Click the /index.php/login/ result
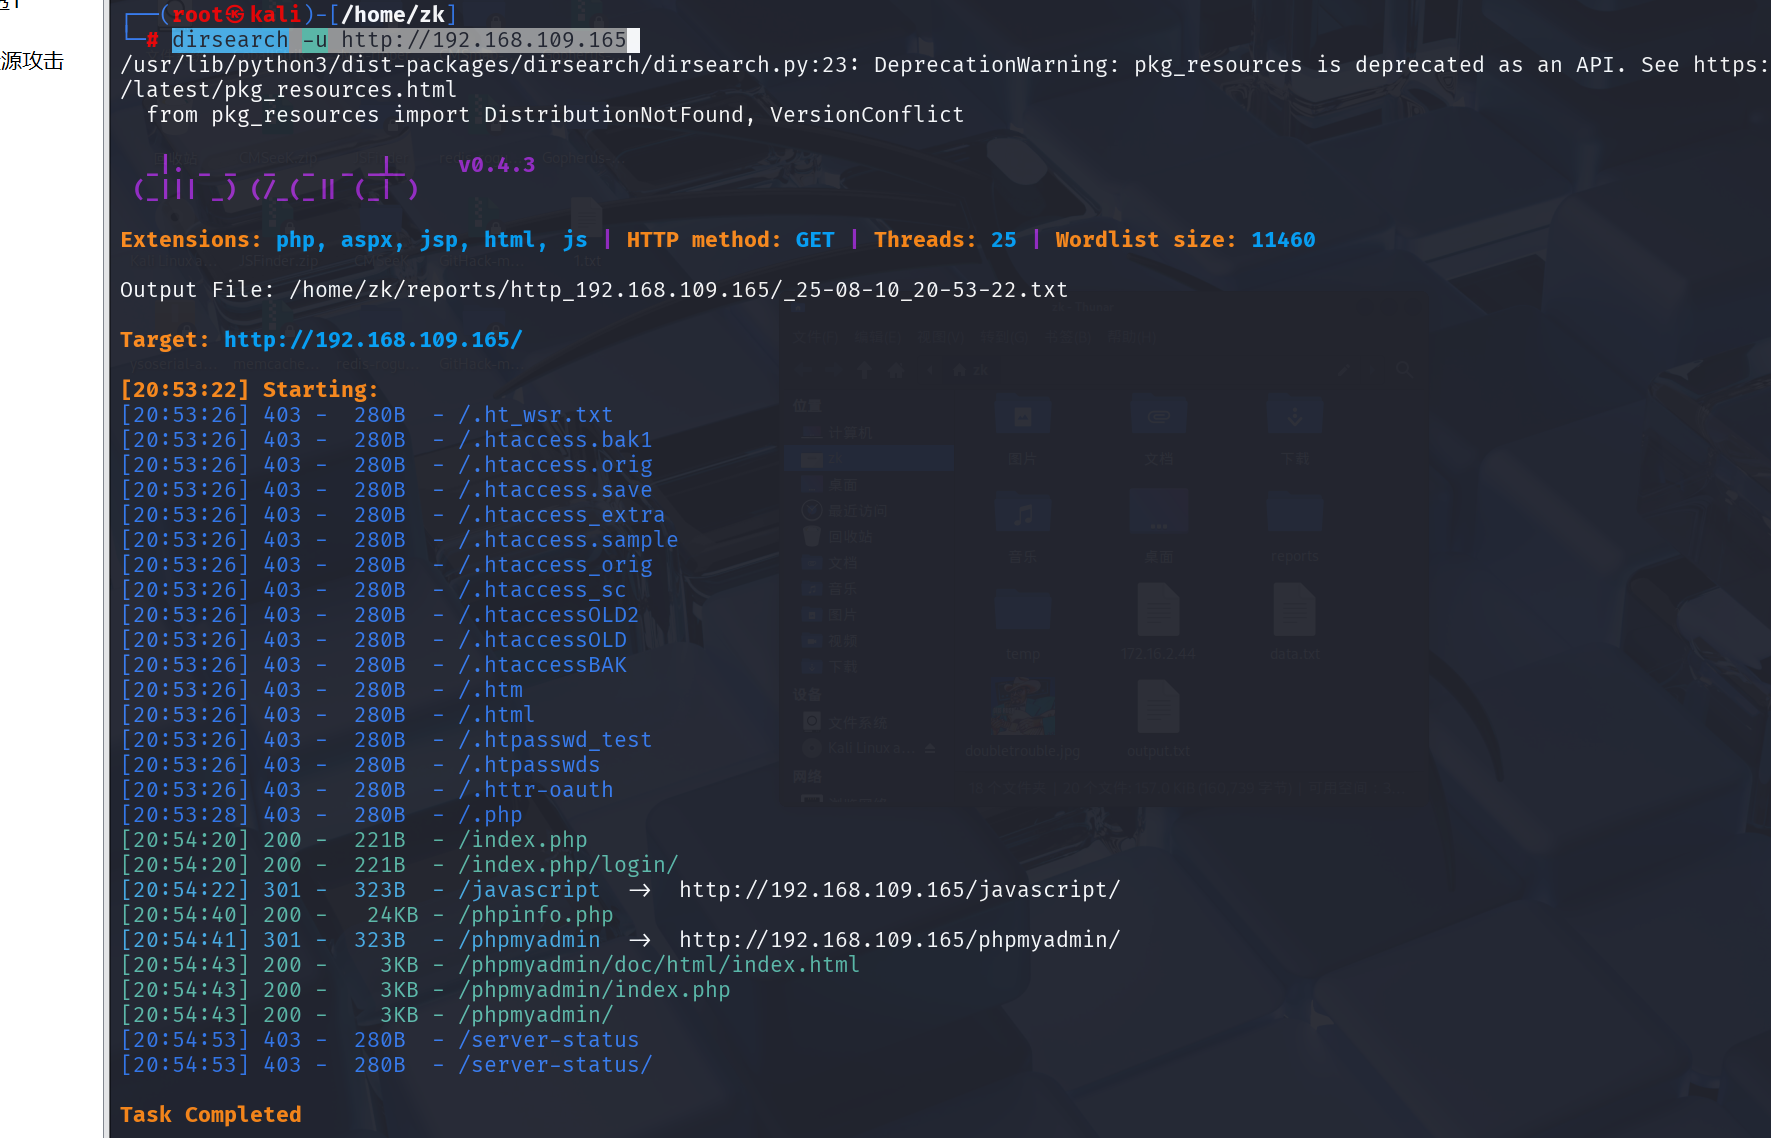This screenshot has height=1138, width=1771. [x=568, y=865]
